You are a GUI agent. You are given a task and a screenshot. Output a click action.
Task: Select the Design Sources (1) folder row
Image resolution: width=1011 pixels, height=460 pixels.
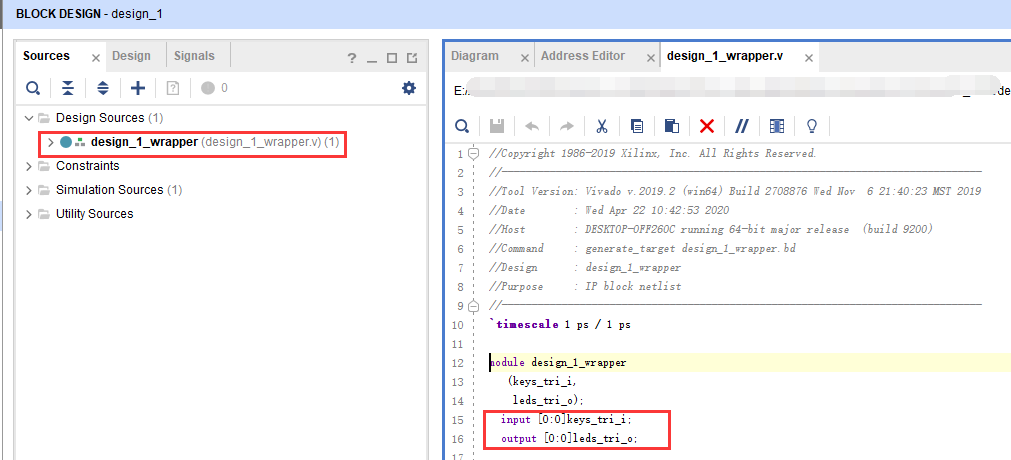(110, 118)
